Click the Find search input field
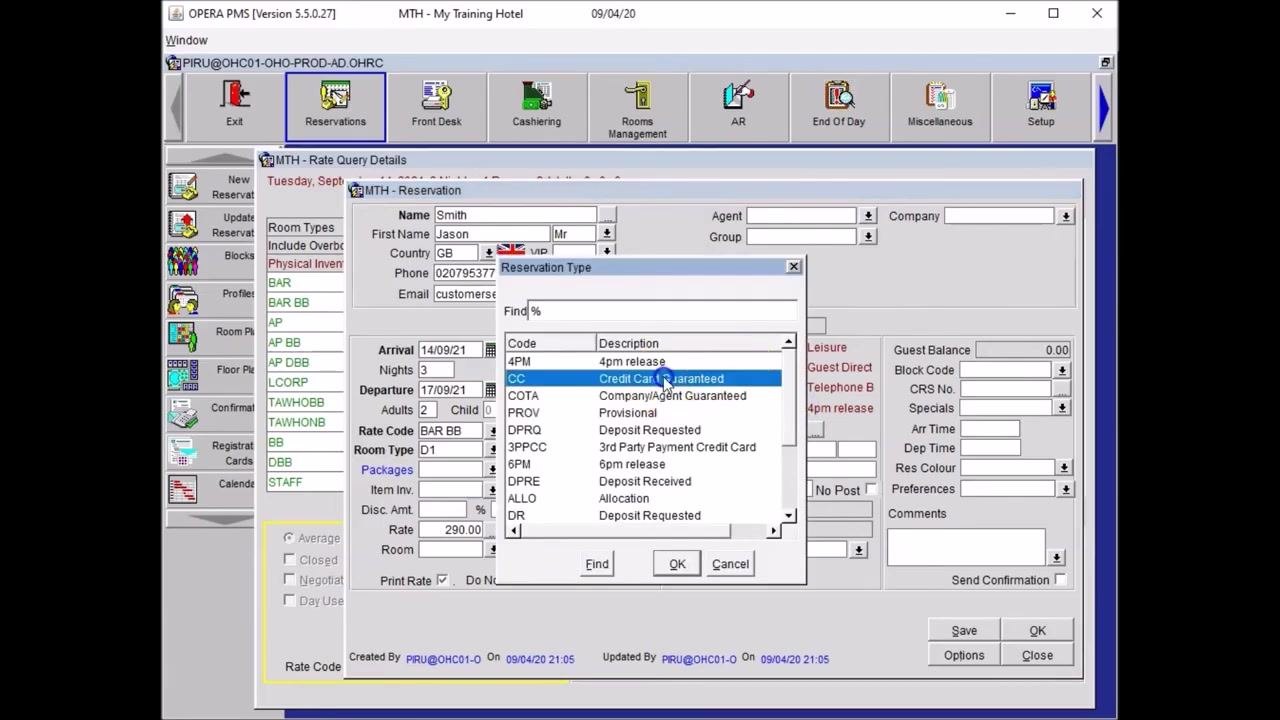This screenshot has width=1280, height=720. tap(662, 311)
